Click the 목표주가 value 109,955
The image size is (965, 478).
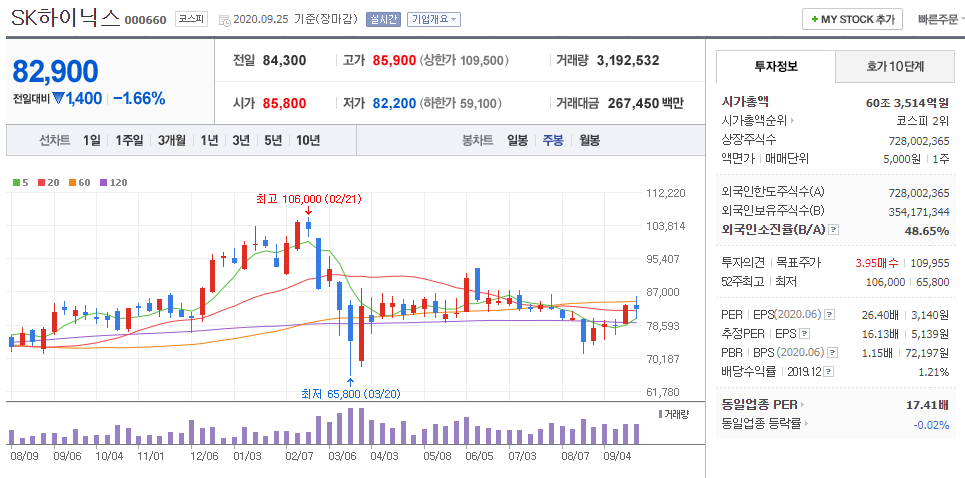click(929, 263)
